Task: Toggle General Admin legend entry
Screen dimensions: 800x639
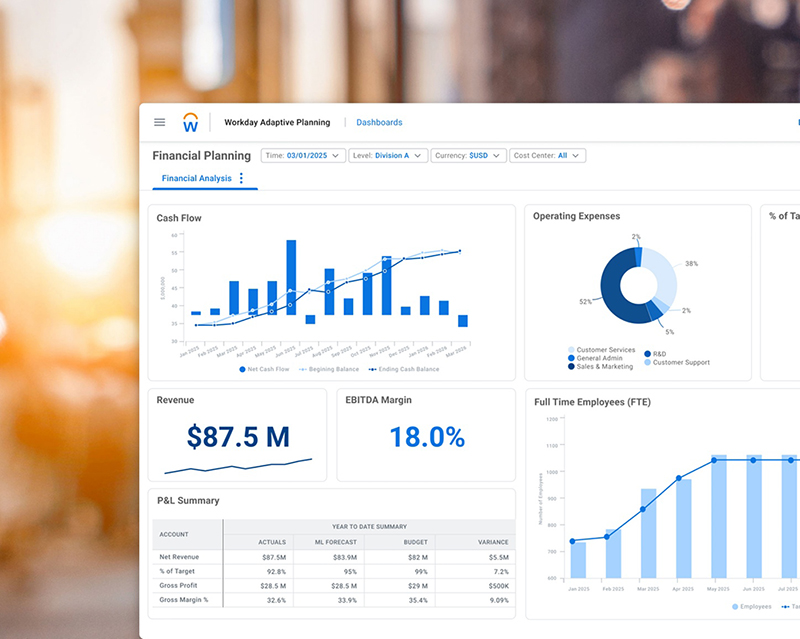Action: [595, 358]
